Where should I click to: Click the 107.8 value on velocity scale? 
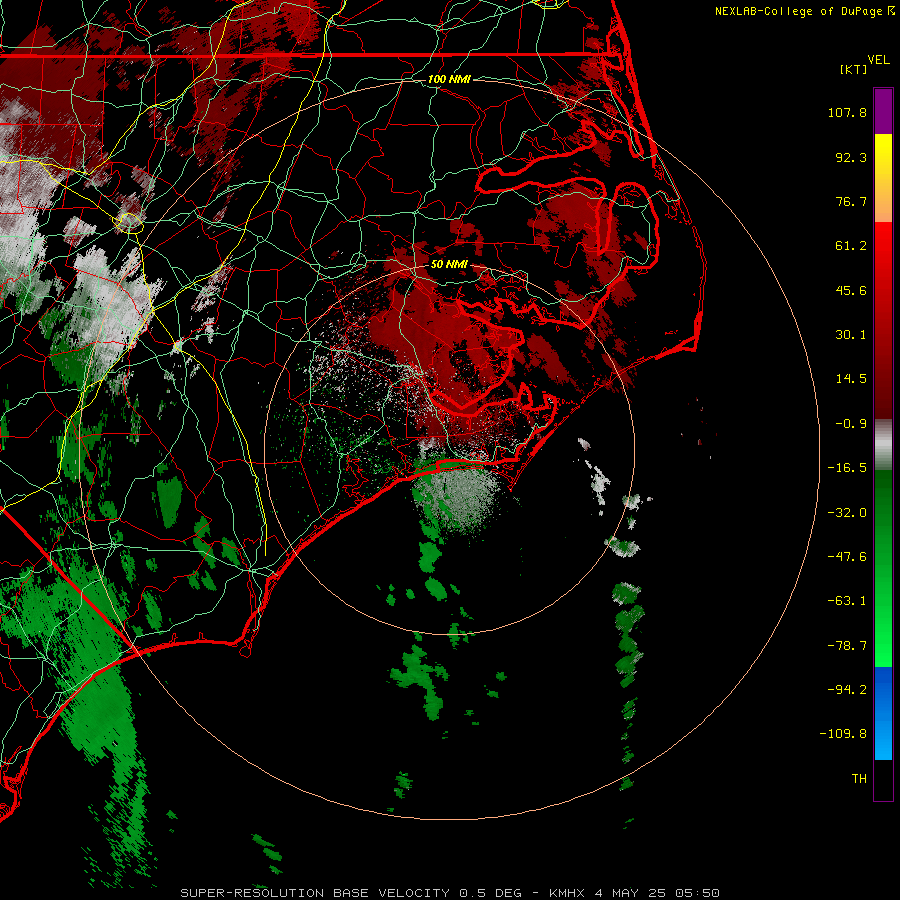(847, 112)
